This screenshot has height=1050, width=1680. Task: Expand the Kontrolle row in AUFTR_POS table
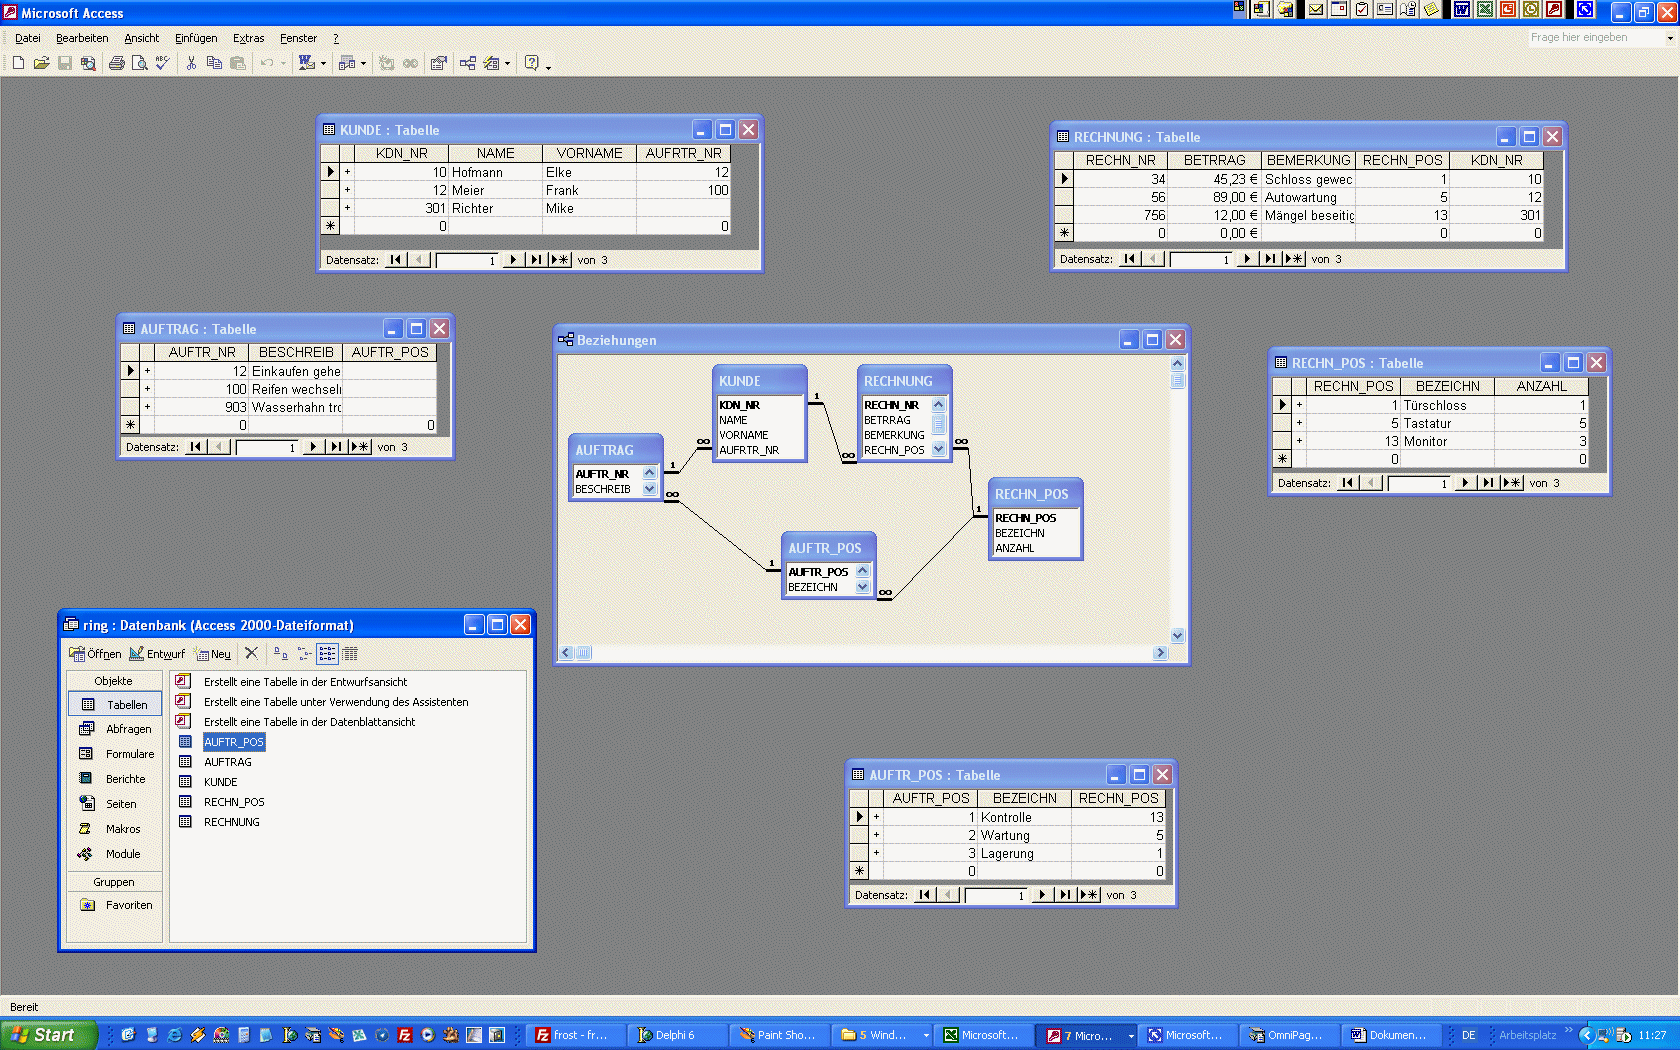coord(876,817)
